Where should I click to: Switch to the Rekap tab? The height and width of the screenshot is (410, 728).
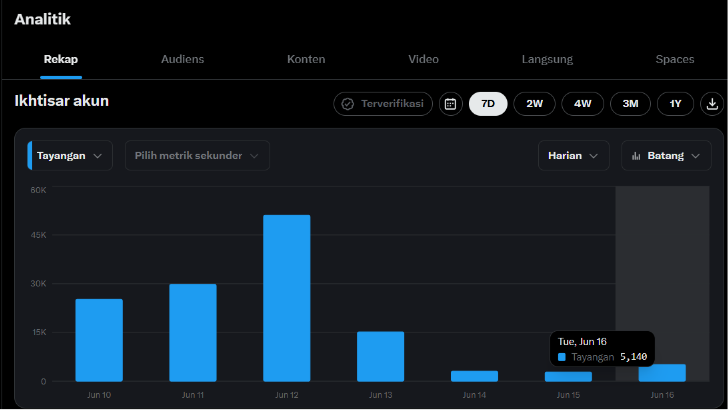coord(61,59)
